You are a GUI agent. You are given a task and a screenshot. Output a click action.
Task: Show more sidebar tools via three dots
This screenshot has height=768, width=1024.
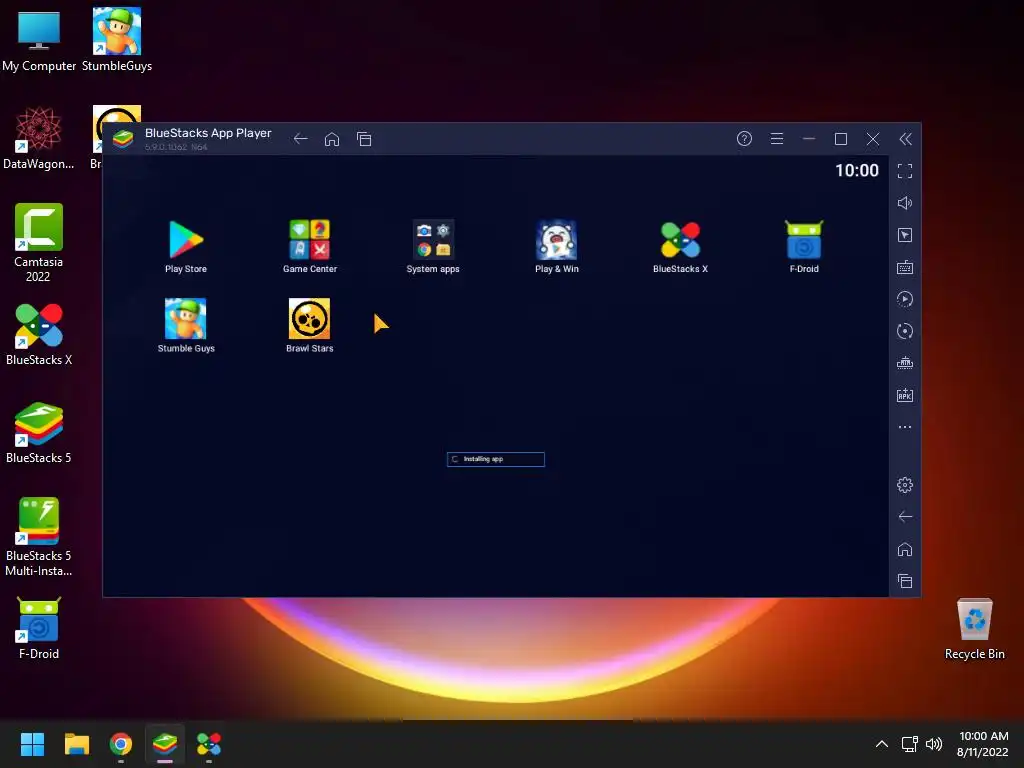(904, 427)
